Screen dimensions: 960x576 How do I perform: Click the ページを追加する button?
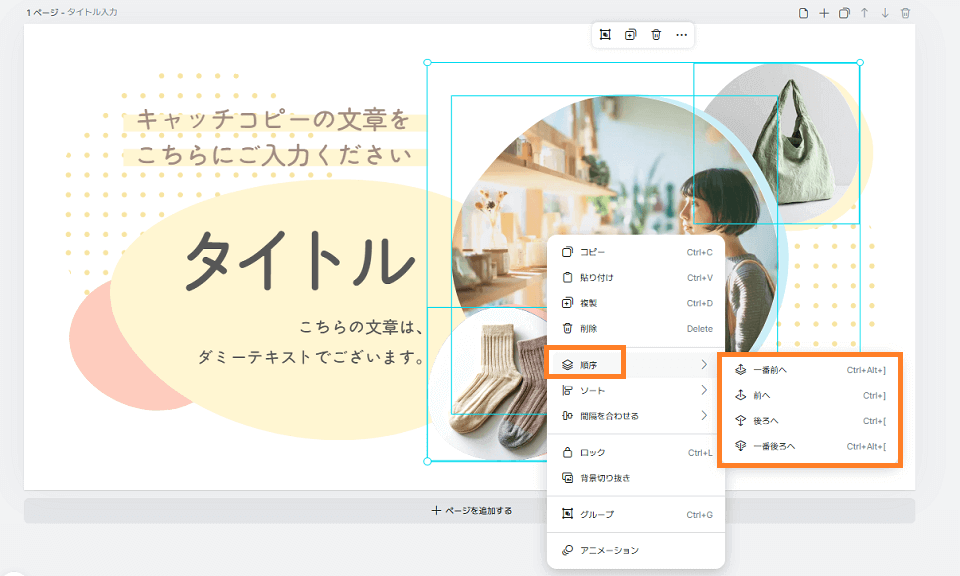coord(470,510)
